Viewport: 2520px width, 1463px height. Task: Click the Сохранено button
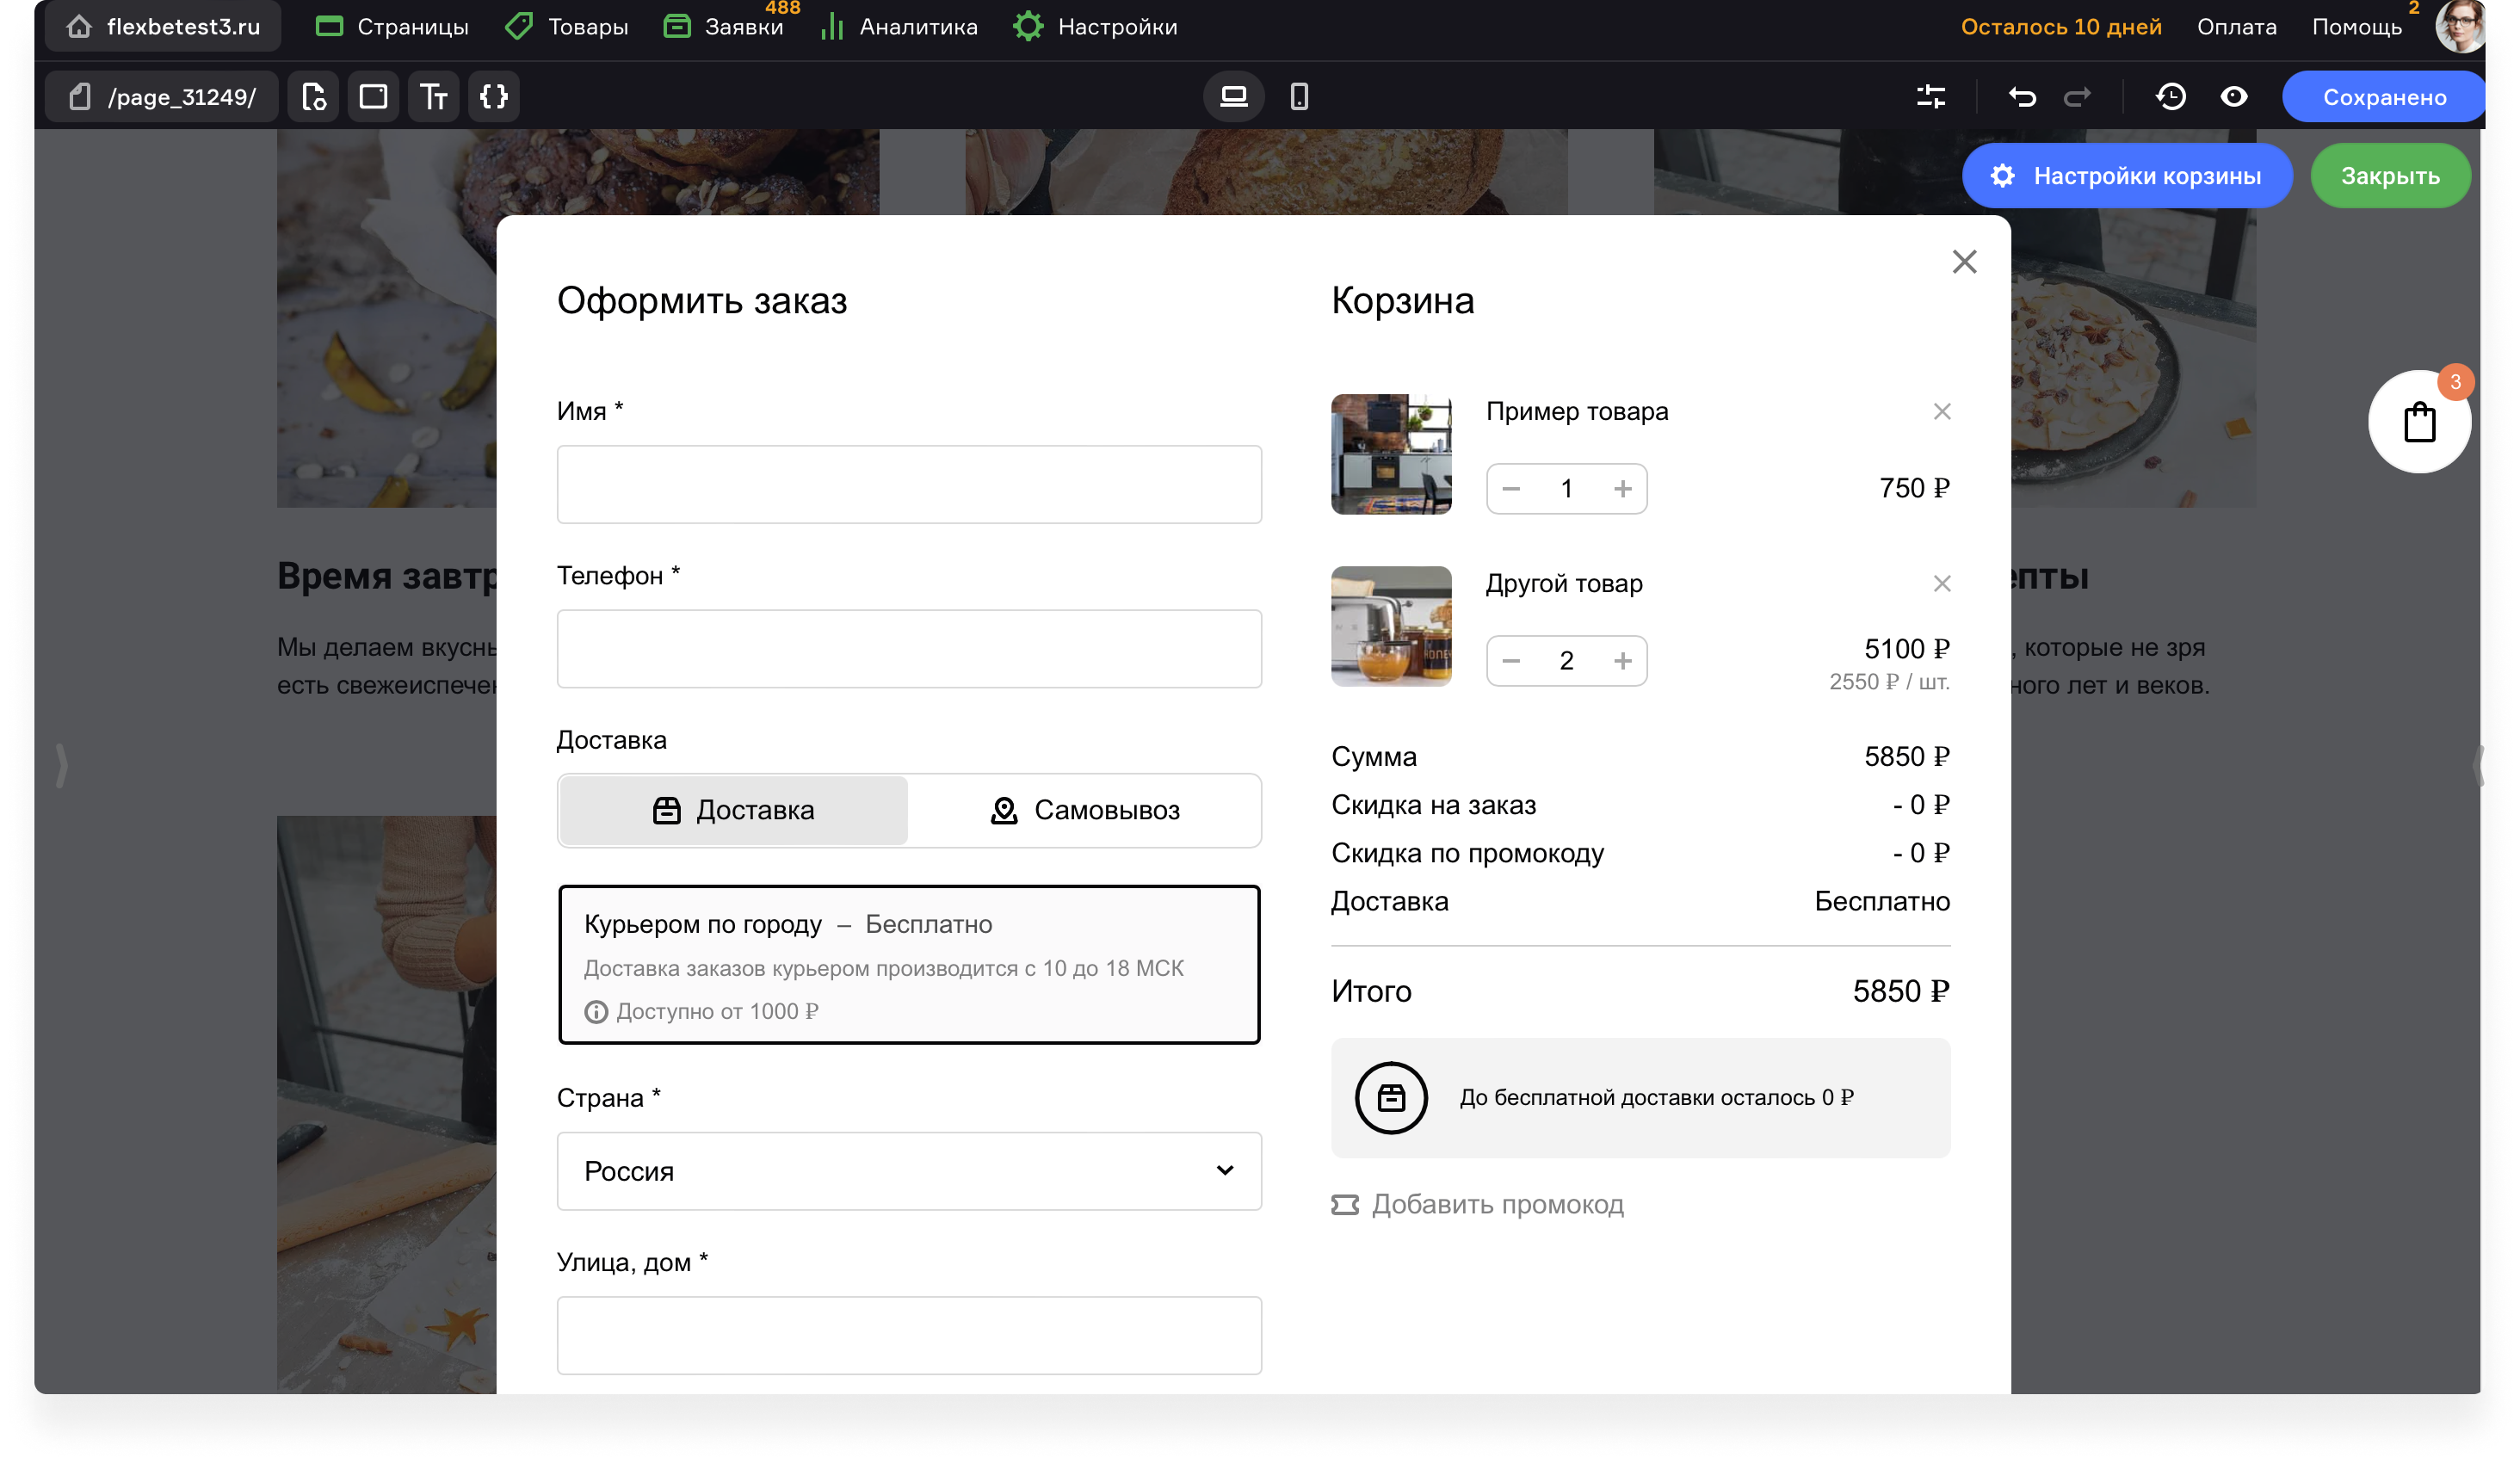[2384, 97]
